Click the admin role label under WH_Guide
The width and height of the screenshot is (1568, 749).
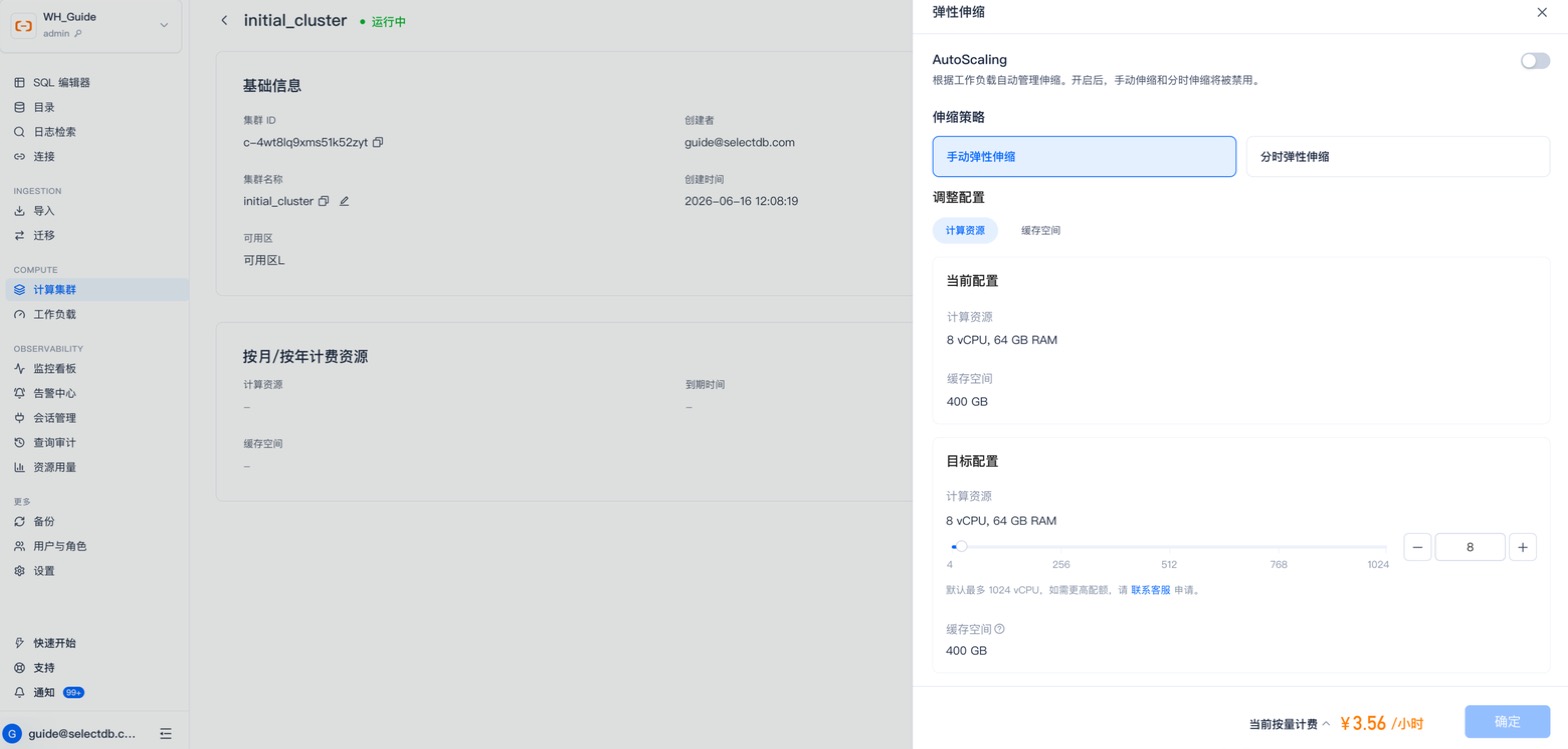click(x=57, y=34)
